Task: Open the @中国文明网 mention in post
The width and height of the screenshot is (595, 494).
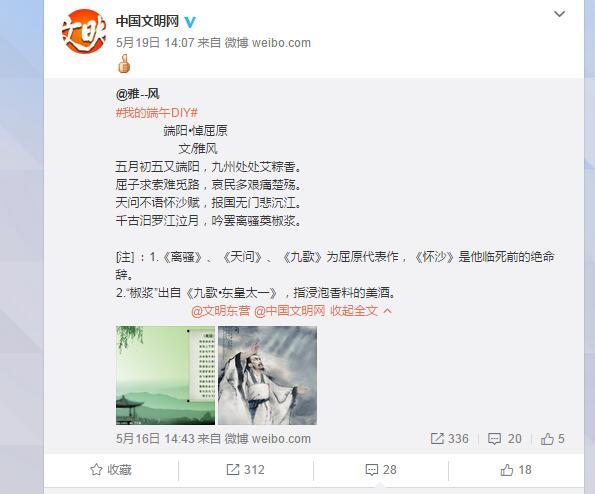Action: [x=290, y=311]
